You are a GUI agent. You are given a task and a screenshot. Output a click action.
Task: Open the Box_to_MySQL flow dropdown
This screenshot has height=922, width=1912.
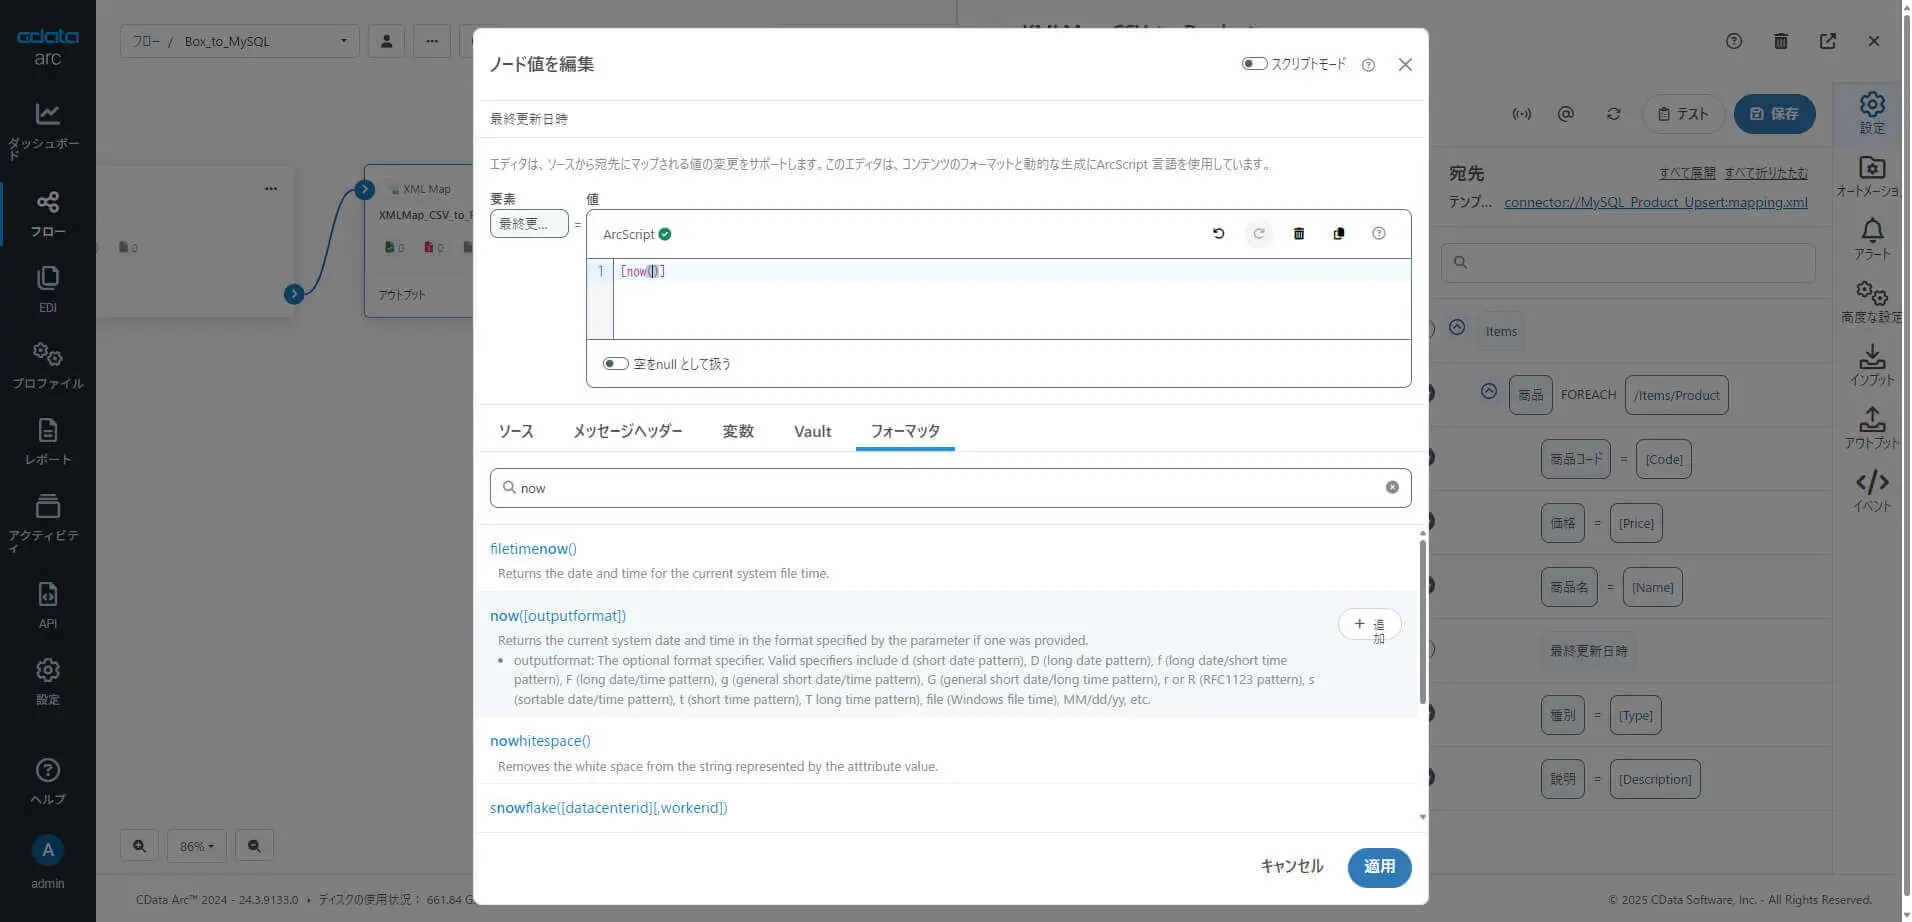coord(240,41)
